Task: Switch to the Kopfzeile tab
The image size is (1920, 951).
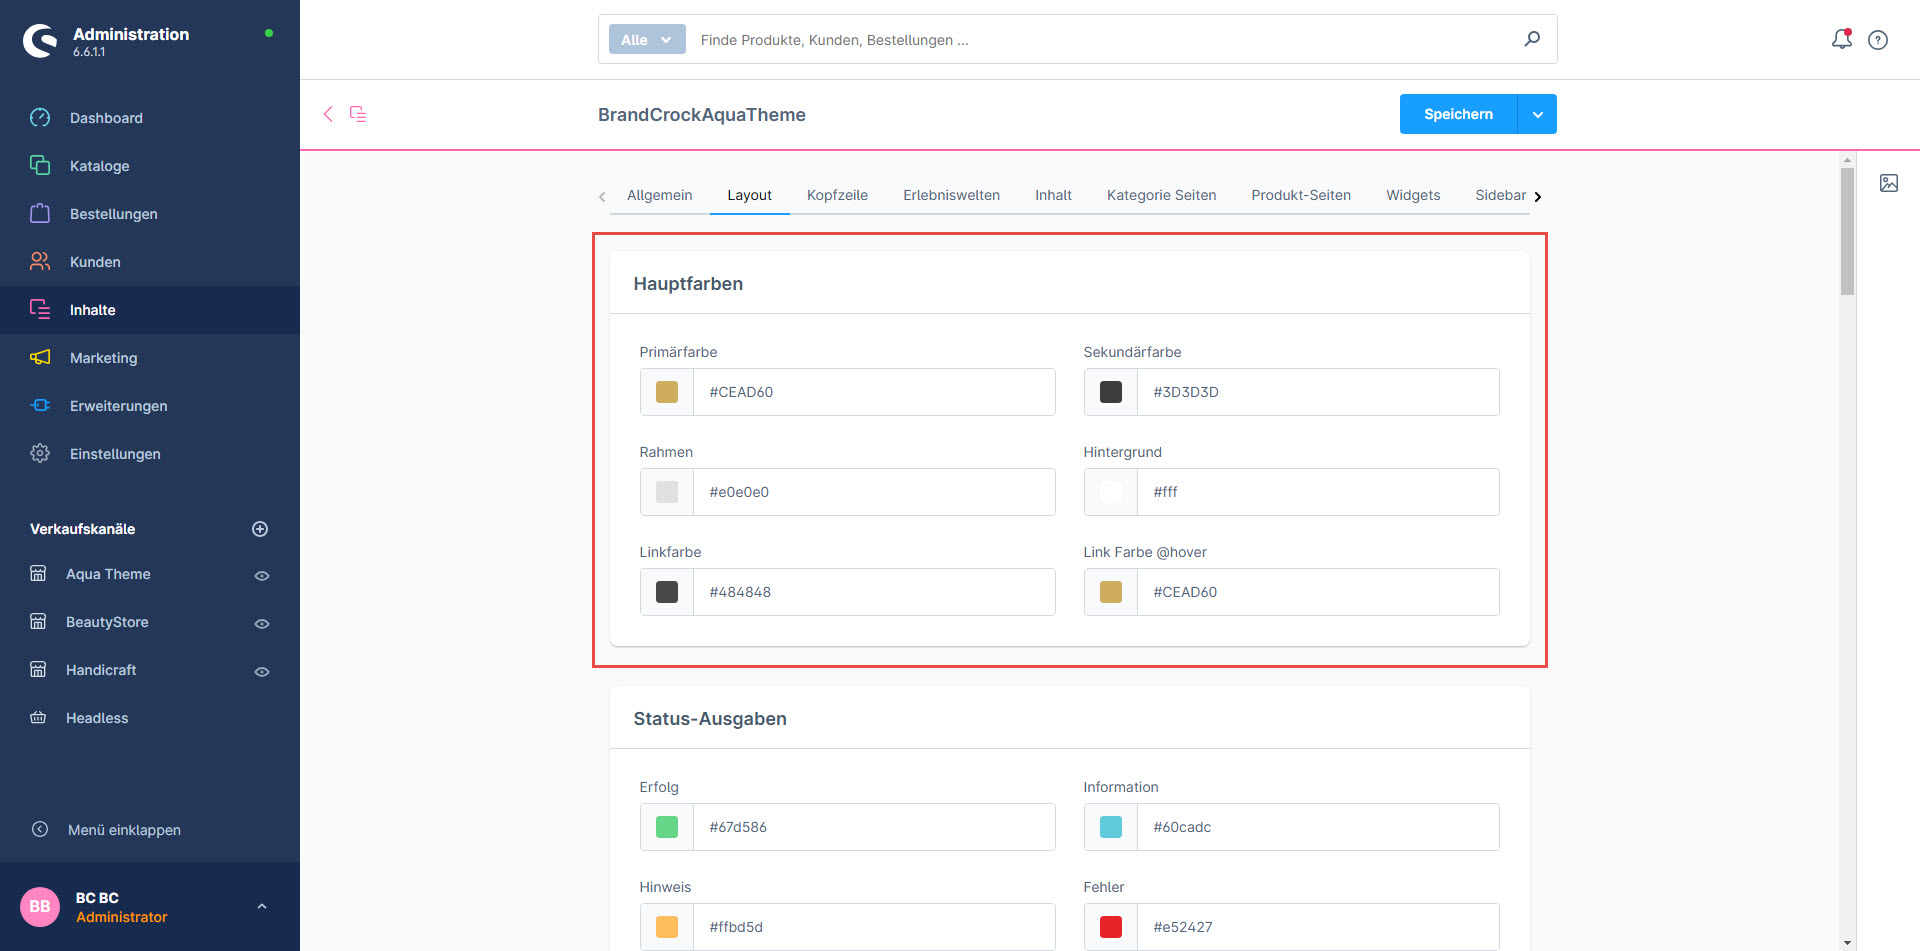Action: [837, 195]
